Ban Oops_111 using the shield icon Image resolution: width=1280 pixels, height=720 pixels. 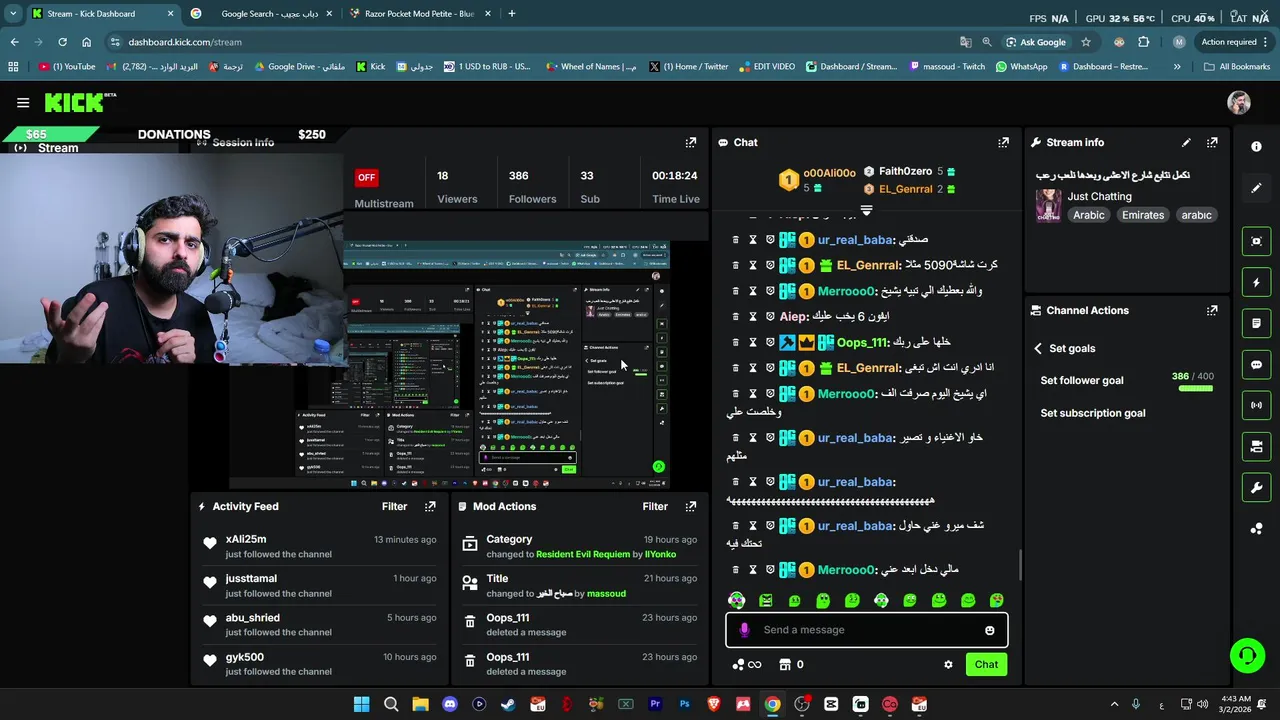[770, 342]
